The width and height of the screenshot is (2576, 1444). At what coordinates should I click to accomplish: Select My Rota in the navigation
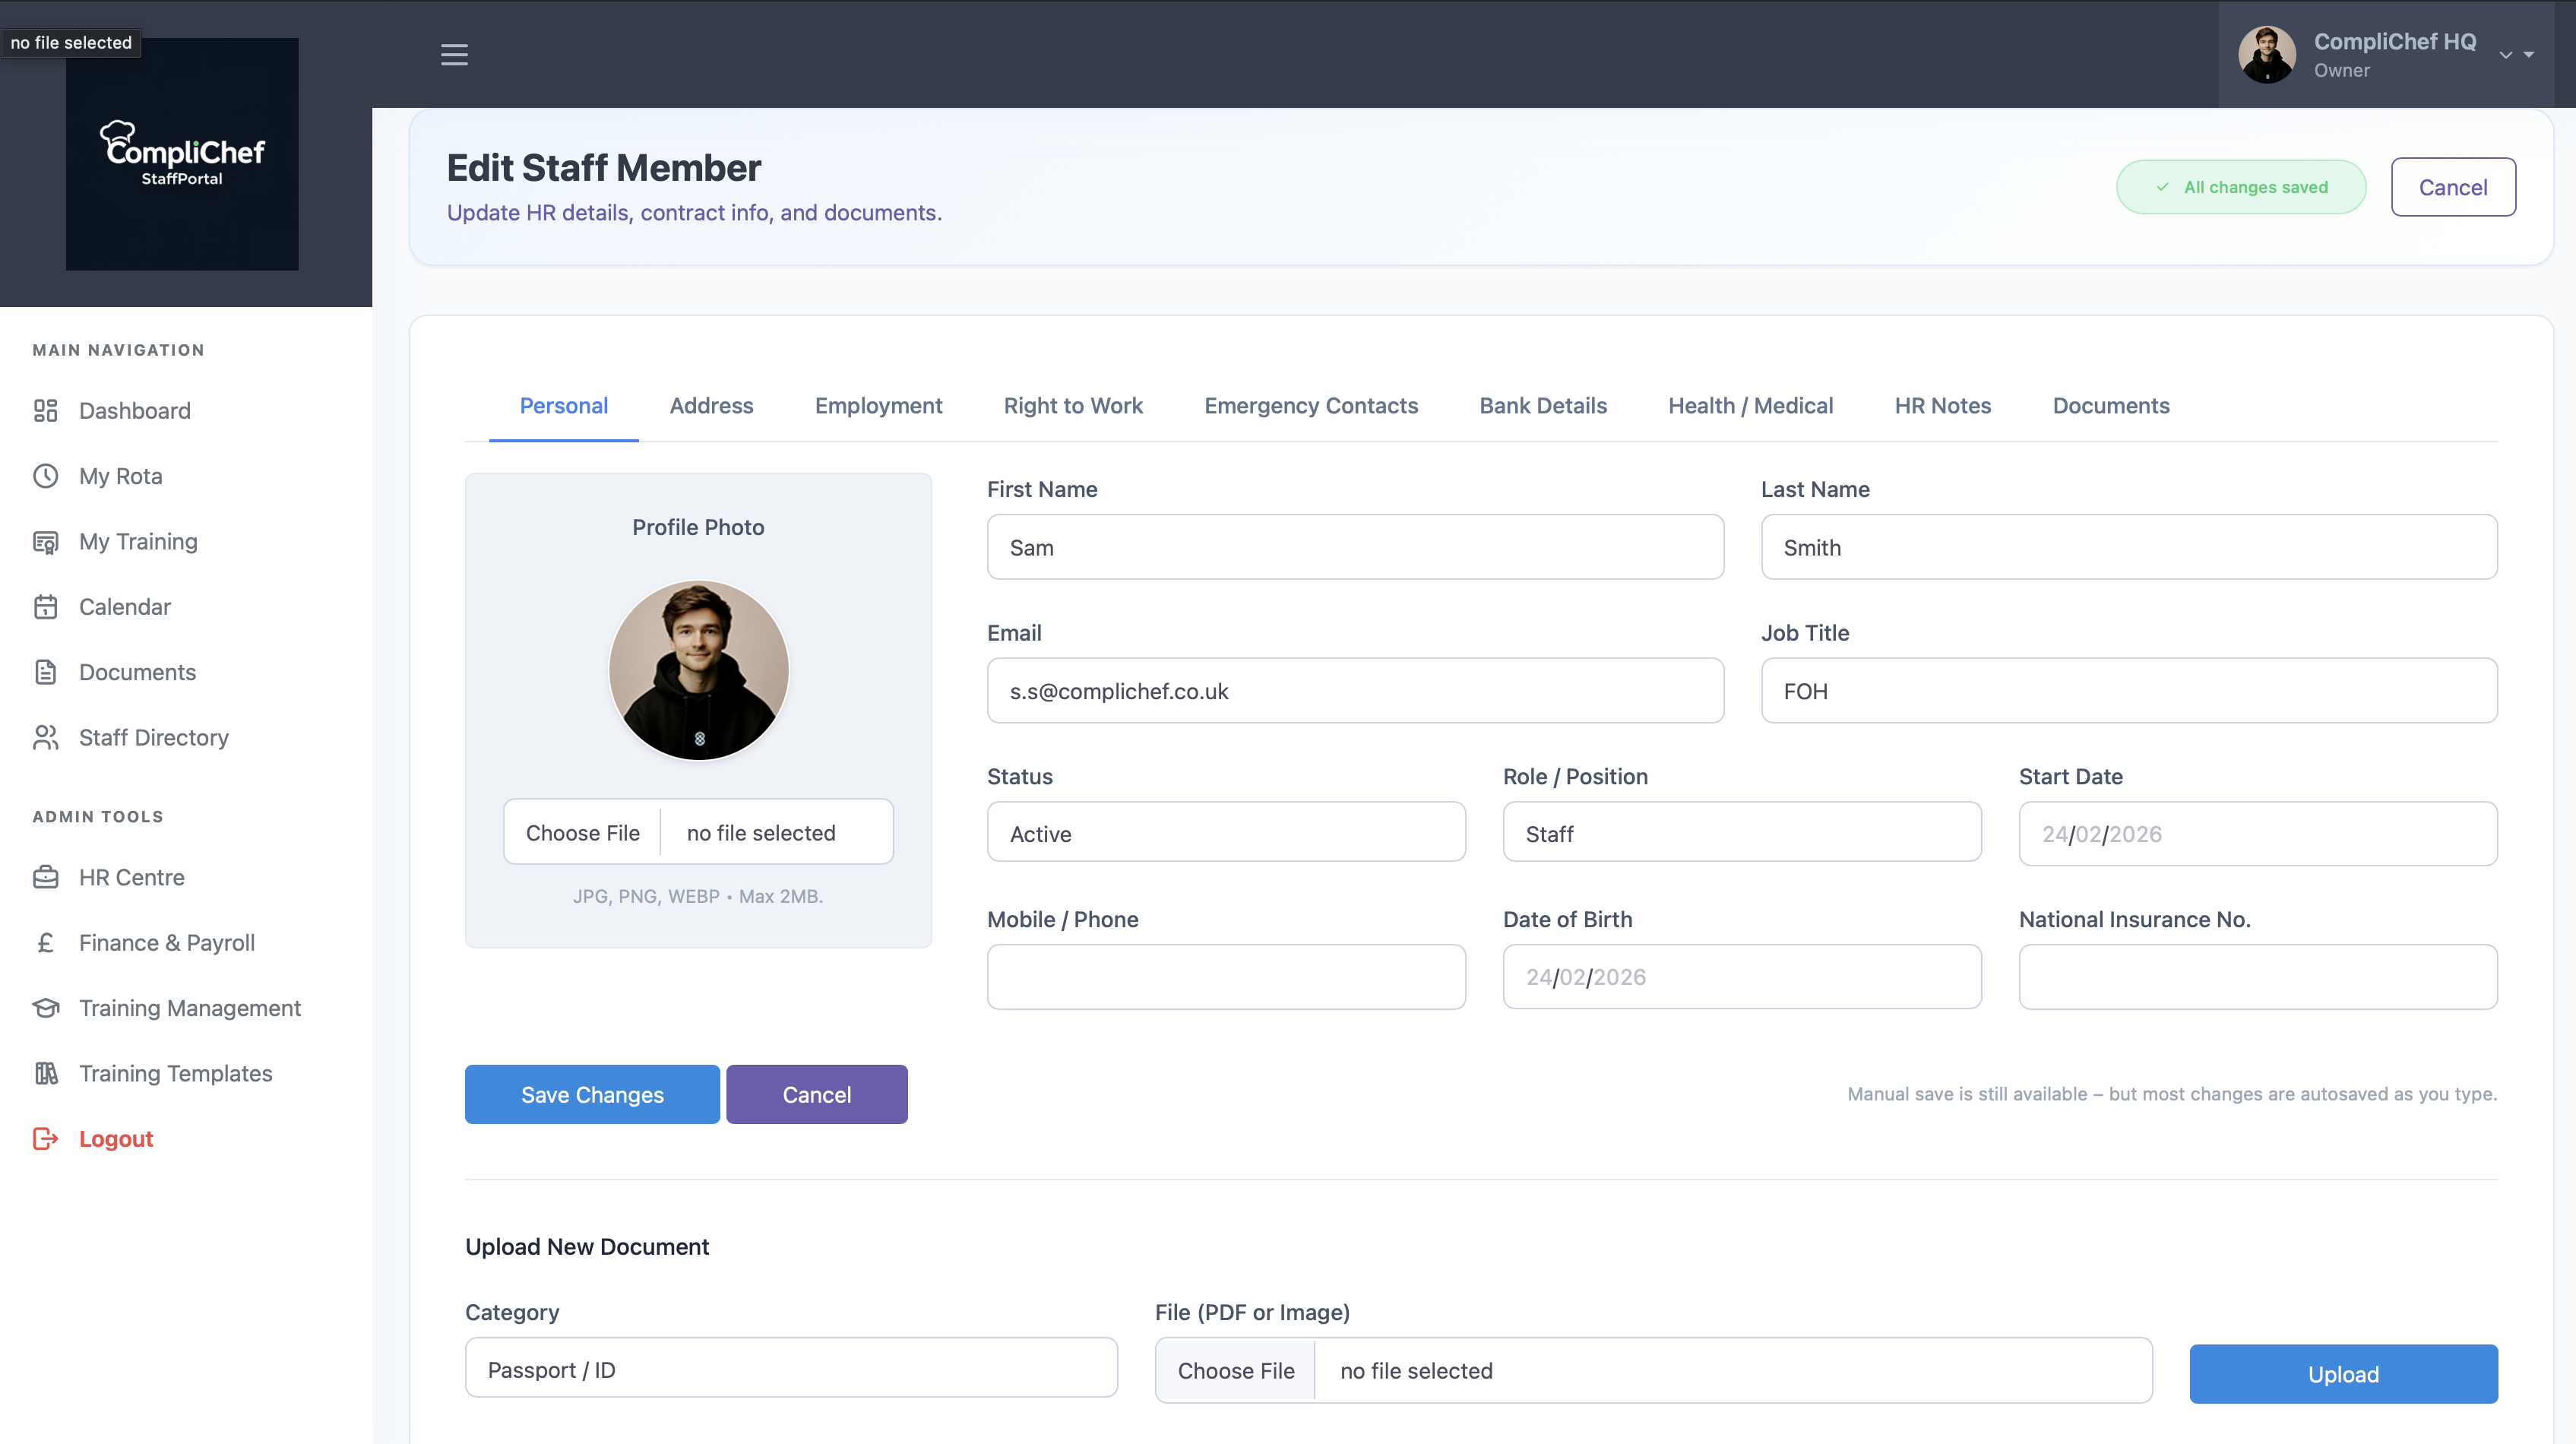coord(121,476)
